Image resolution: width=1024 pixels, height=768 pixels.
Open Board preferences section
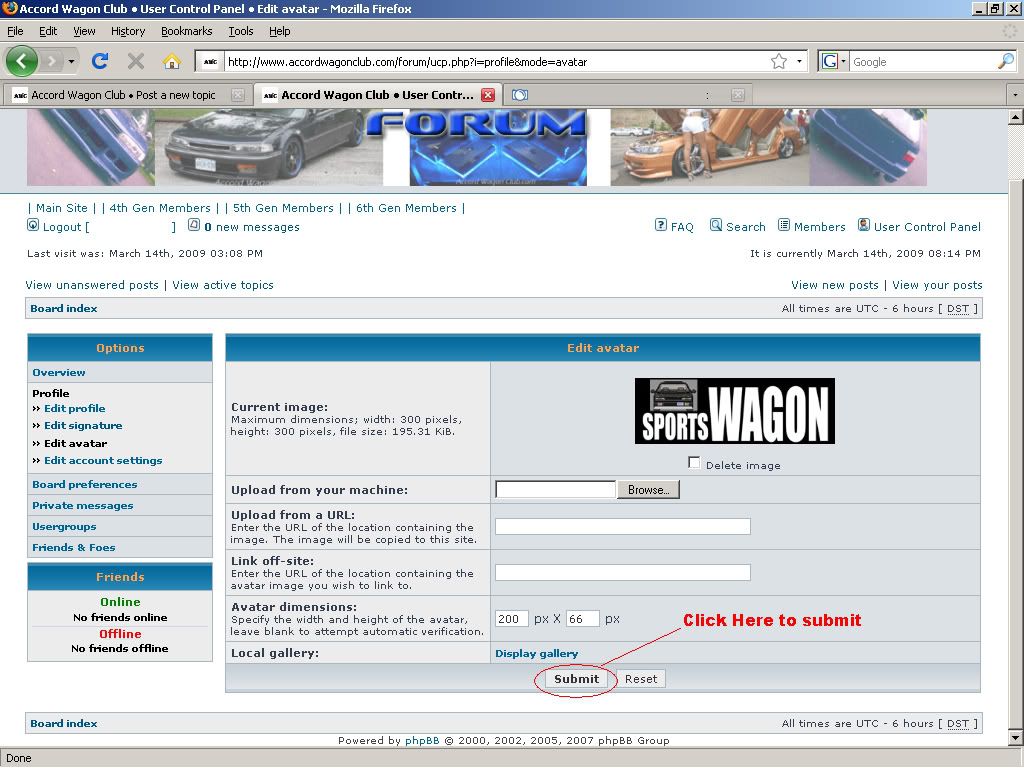pos(85,485)
